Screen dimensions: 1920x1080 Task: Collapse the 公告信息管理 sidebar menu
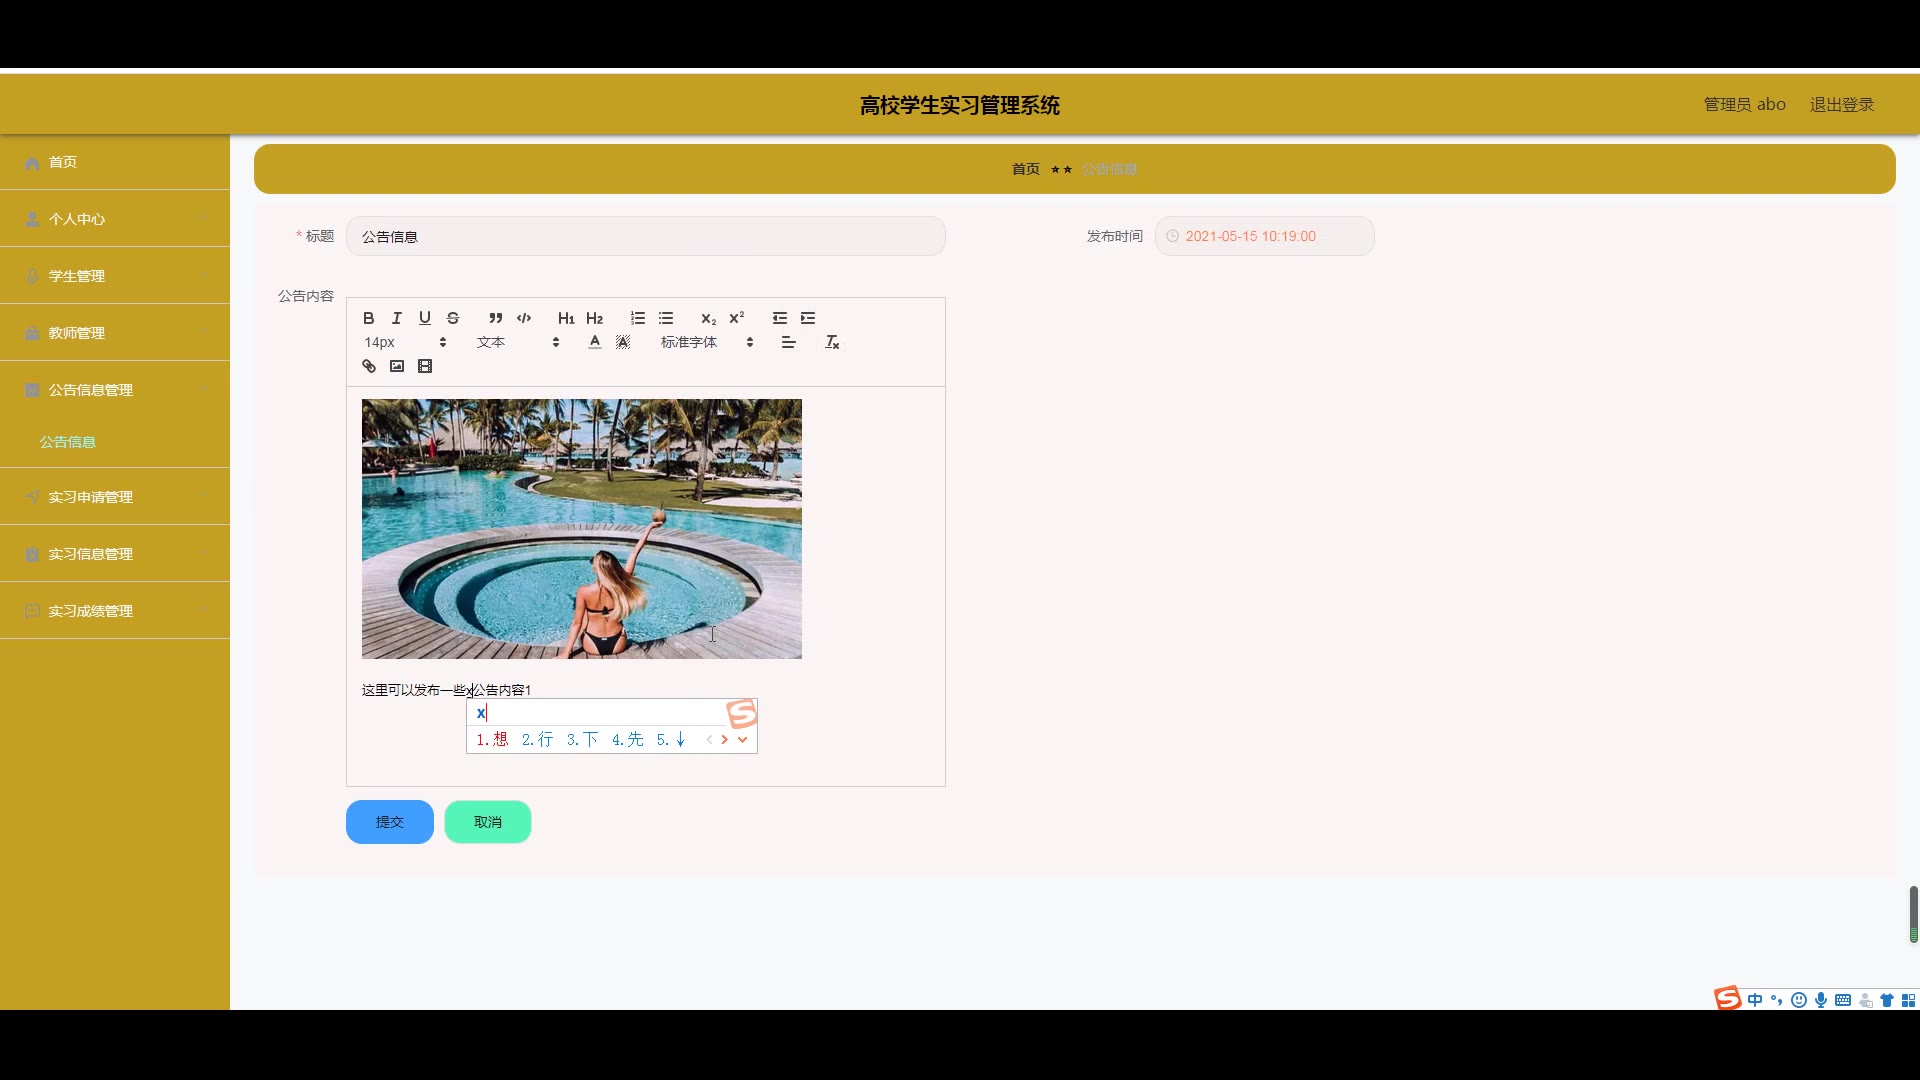tap(115, 390)
